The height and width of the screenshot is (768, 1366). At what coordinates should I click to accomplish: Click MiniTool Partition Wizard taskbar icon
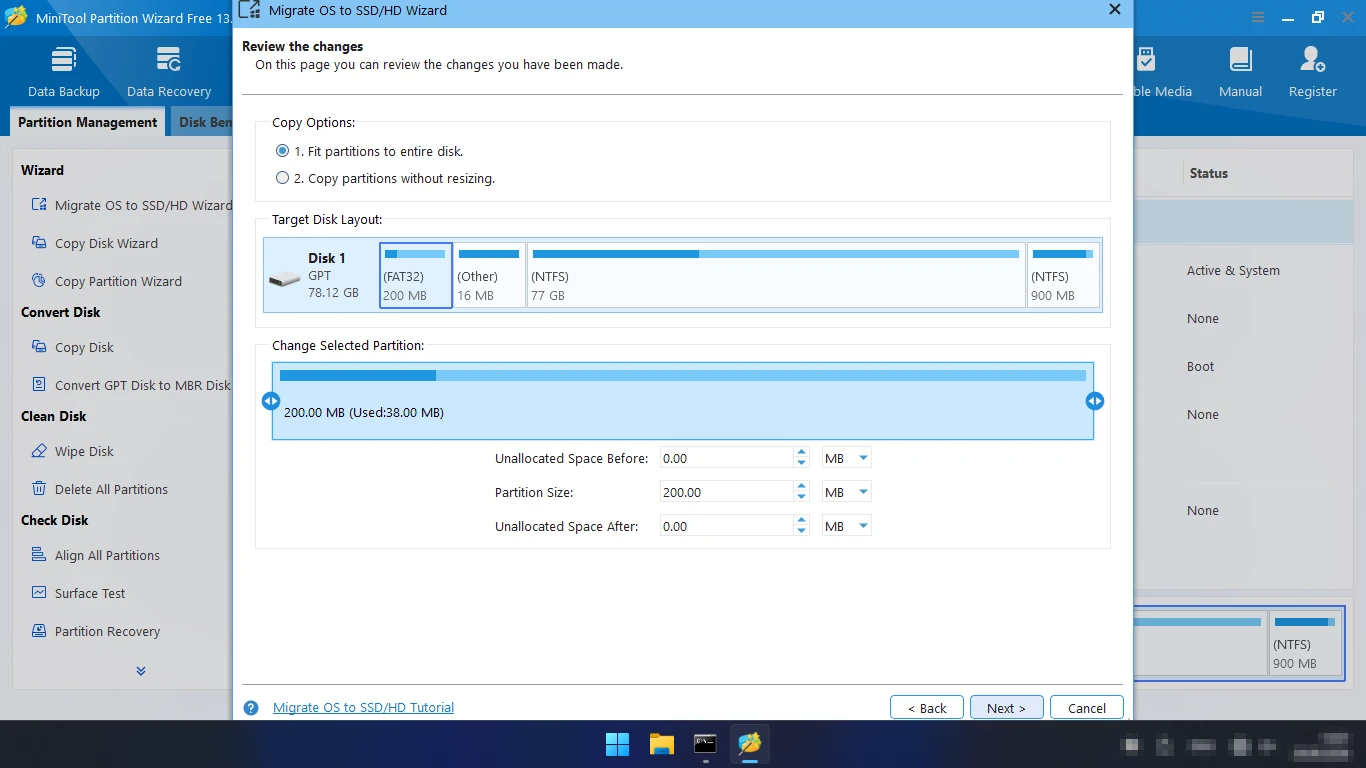(x=749, y=744)
